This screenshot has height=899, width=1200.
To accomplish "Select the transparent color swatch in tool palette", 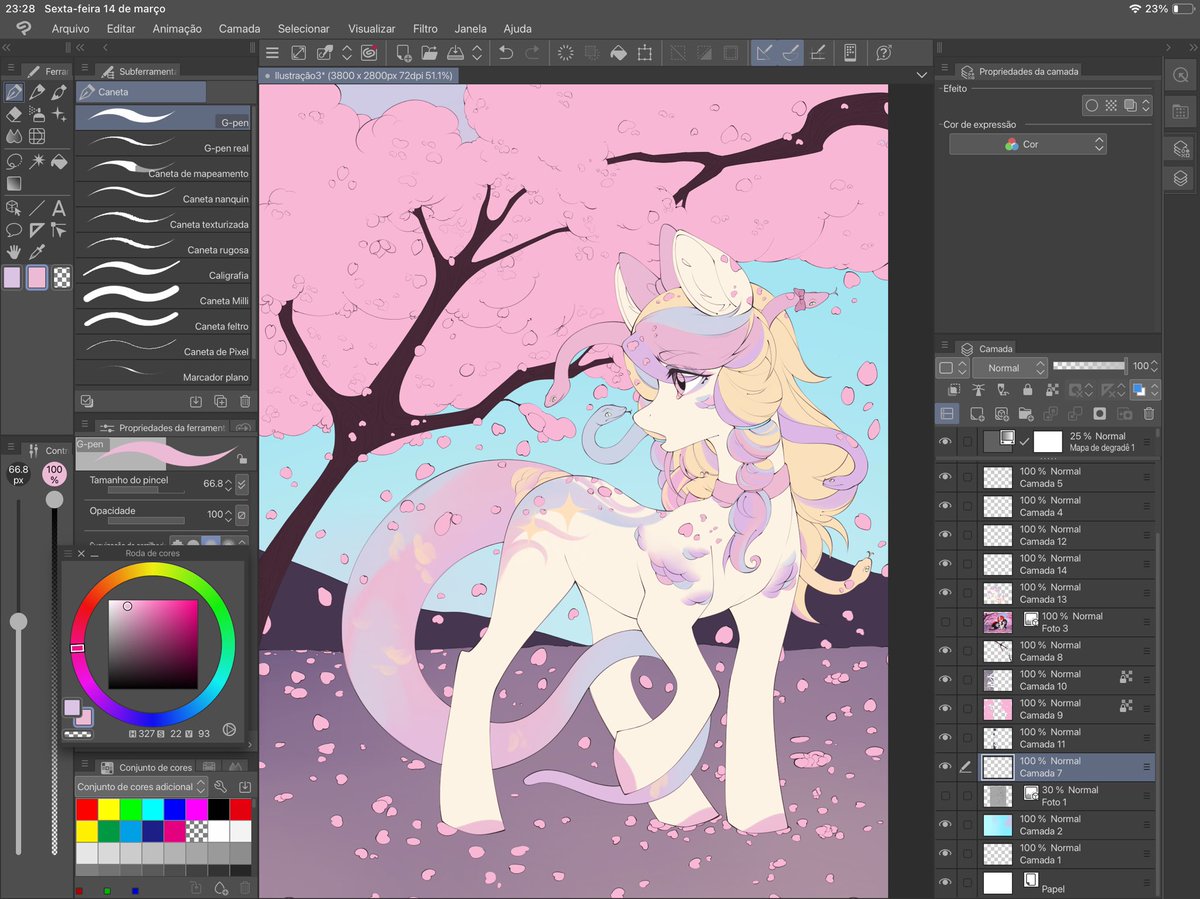I will click(x=61, y=277).
